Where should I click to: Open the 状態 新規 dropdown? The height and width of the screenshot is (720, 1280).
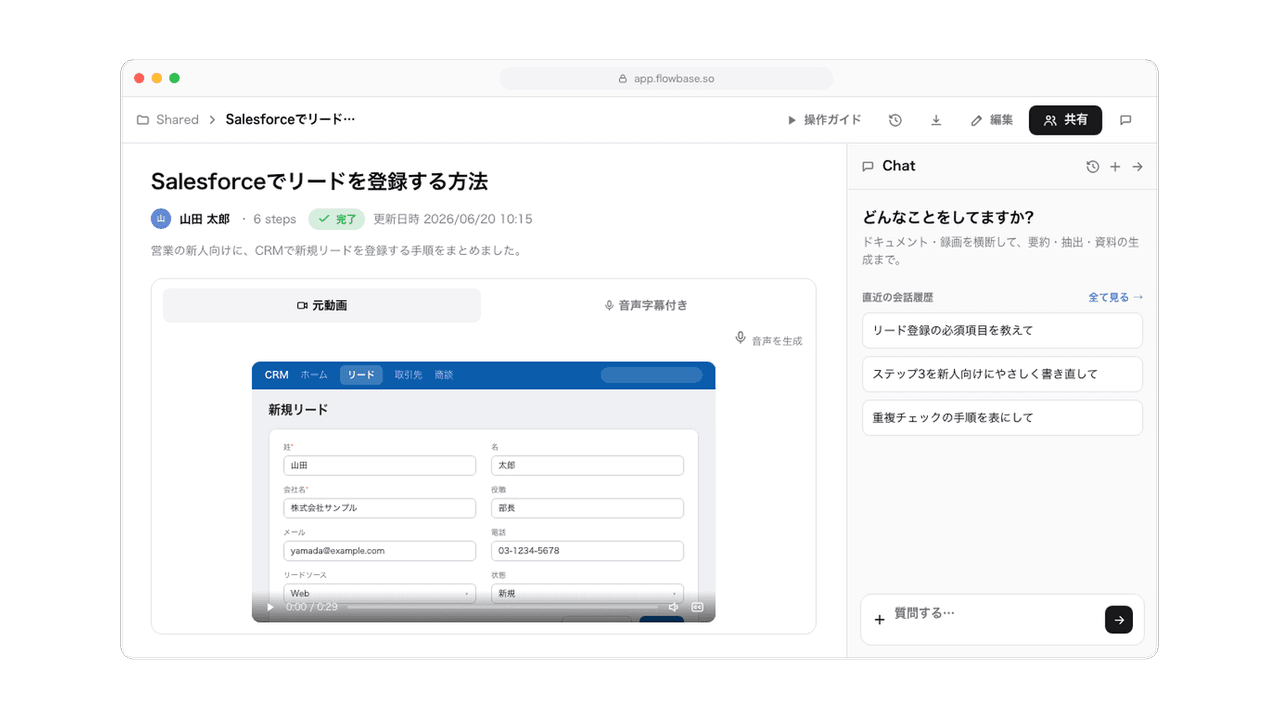click(587, 593)
